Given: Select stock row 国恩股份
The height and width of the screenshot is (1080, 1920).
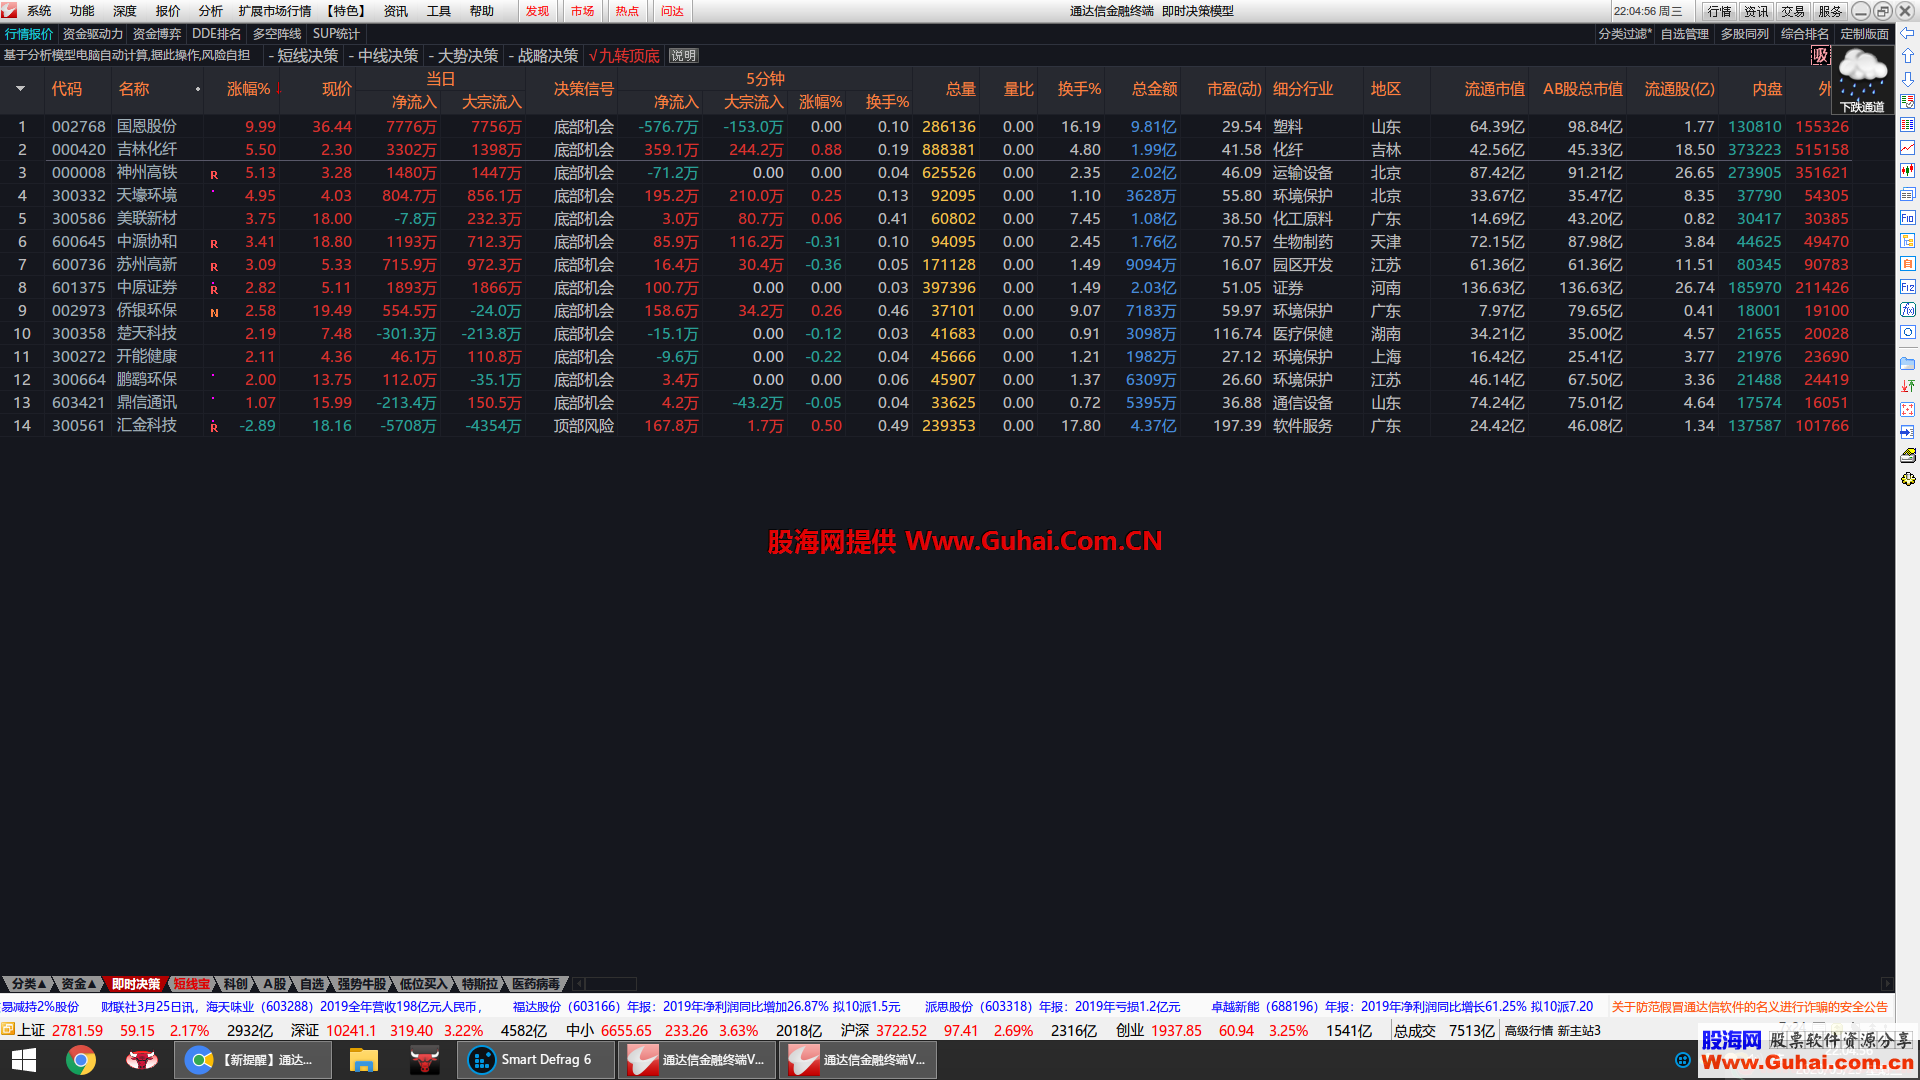Looking at the screenshot, I should tap(925, 127).
